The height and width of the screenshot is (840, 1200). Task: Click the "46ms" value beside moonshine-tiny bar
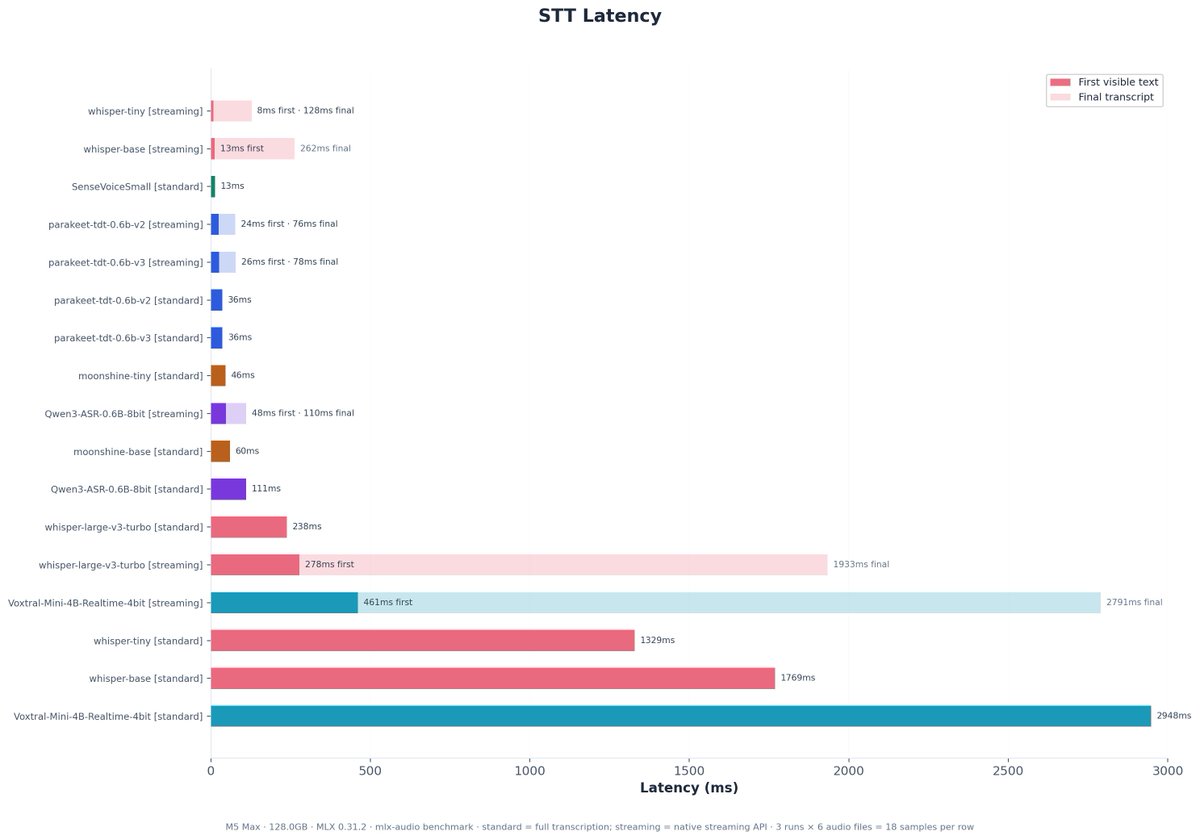(243, 375)
